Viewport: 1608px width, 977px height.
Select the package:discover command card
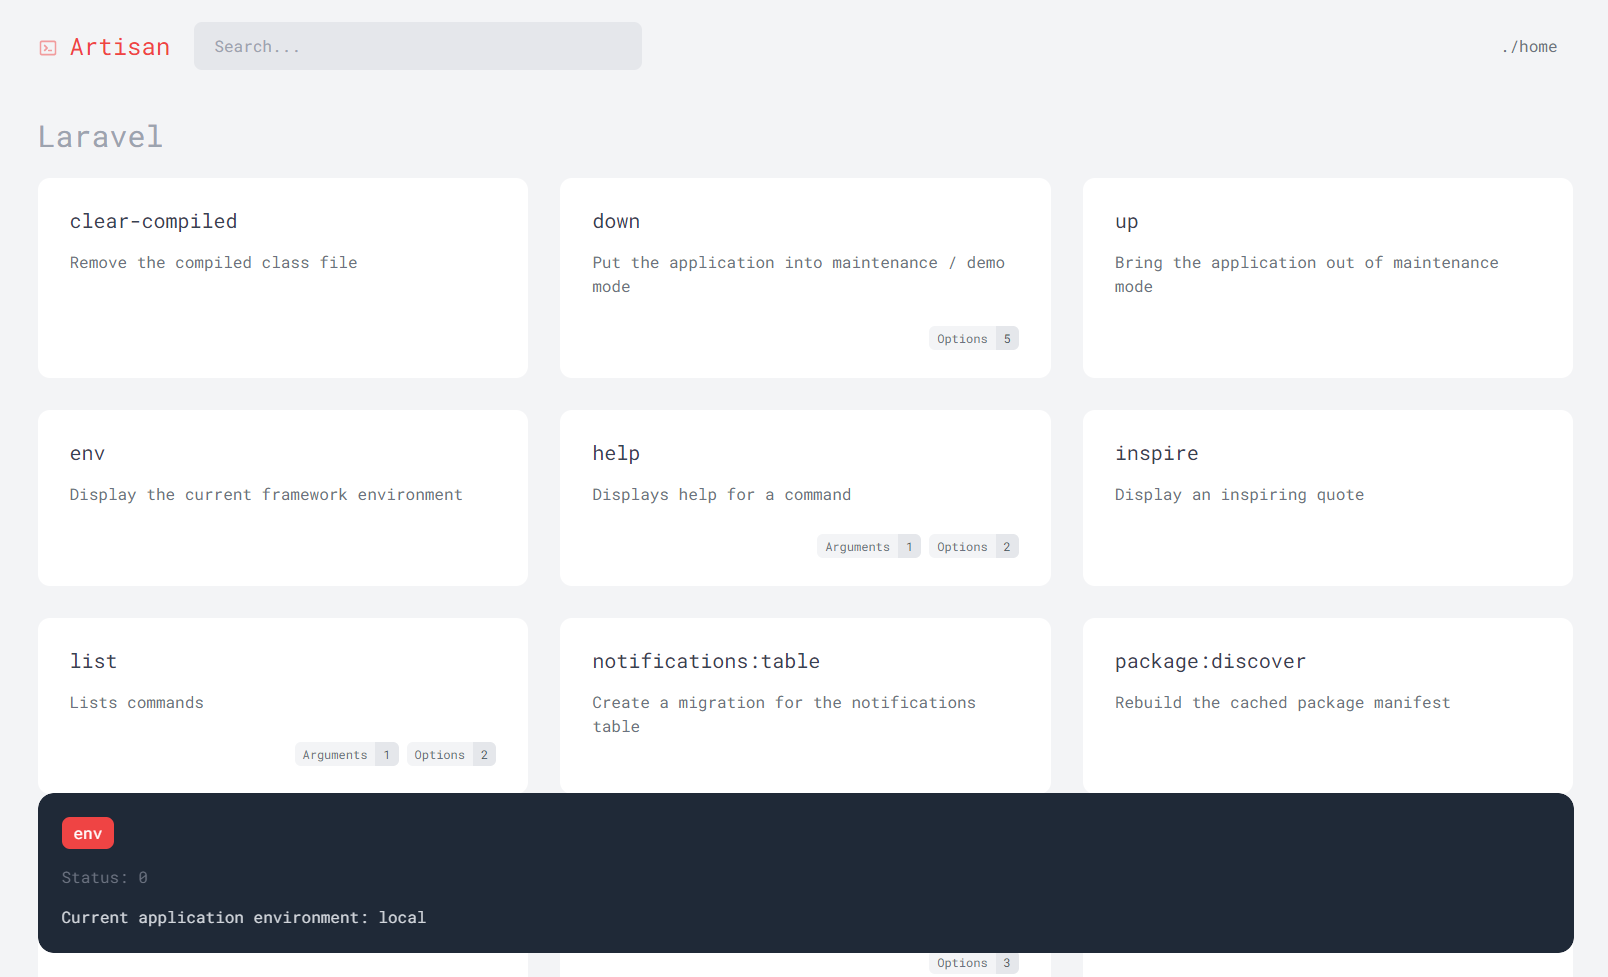(x=1328, y=705)
